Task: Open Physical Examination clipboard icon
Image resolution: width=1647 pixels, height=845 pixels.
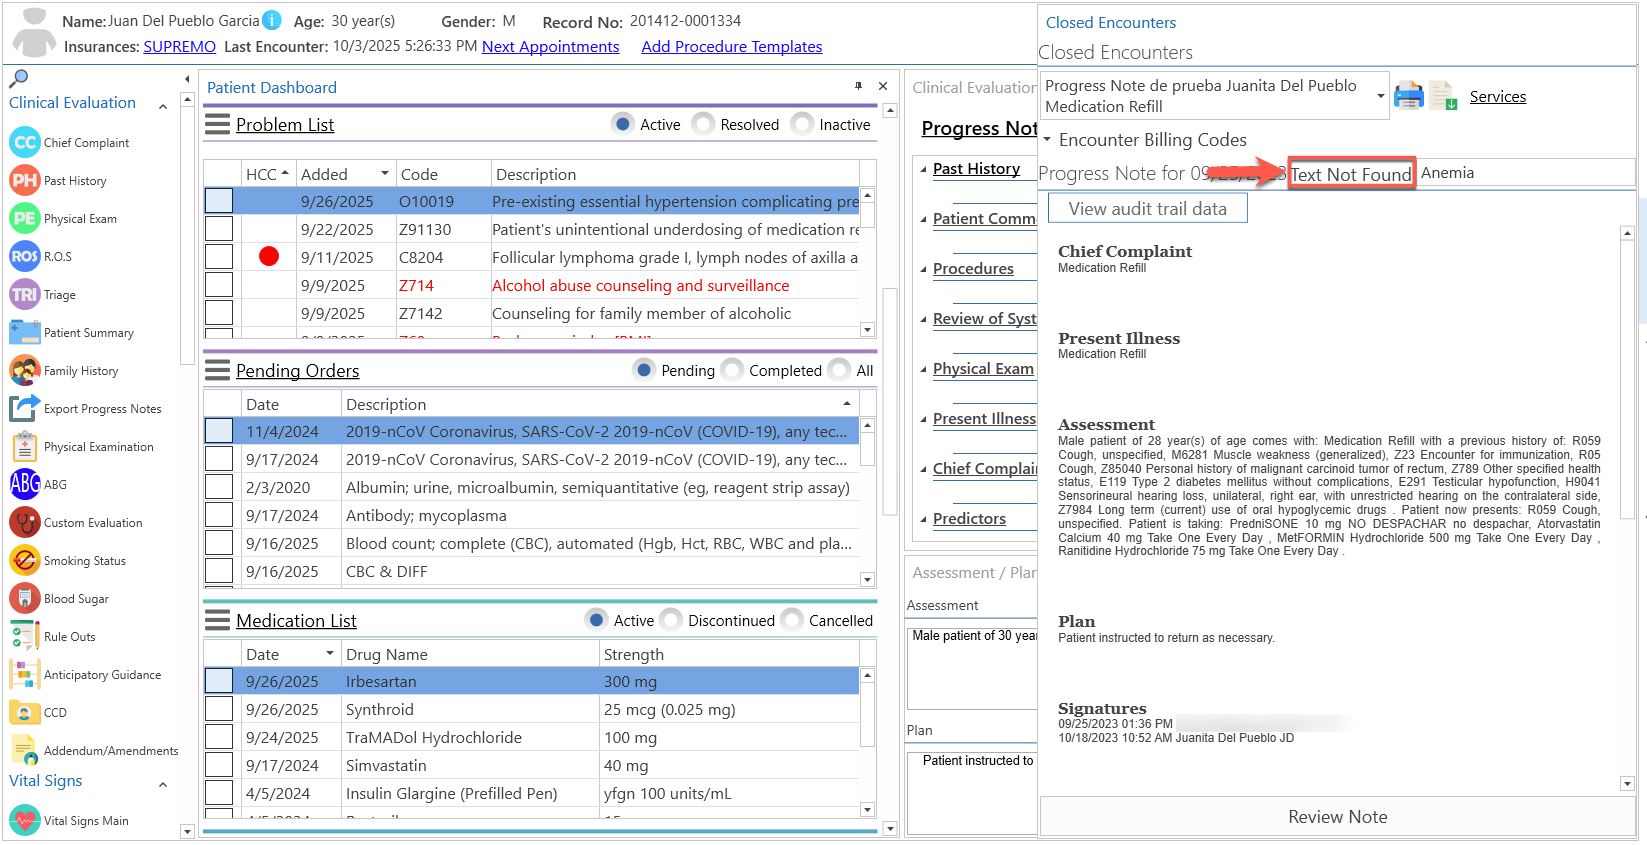Action: 24,447
